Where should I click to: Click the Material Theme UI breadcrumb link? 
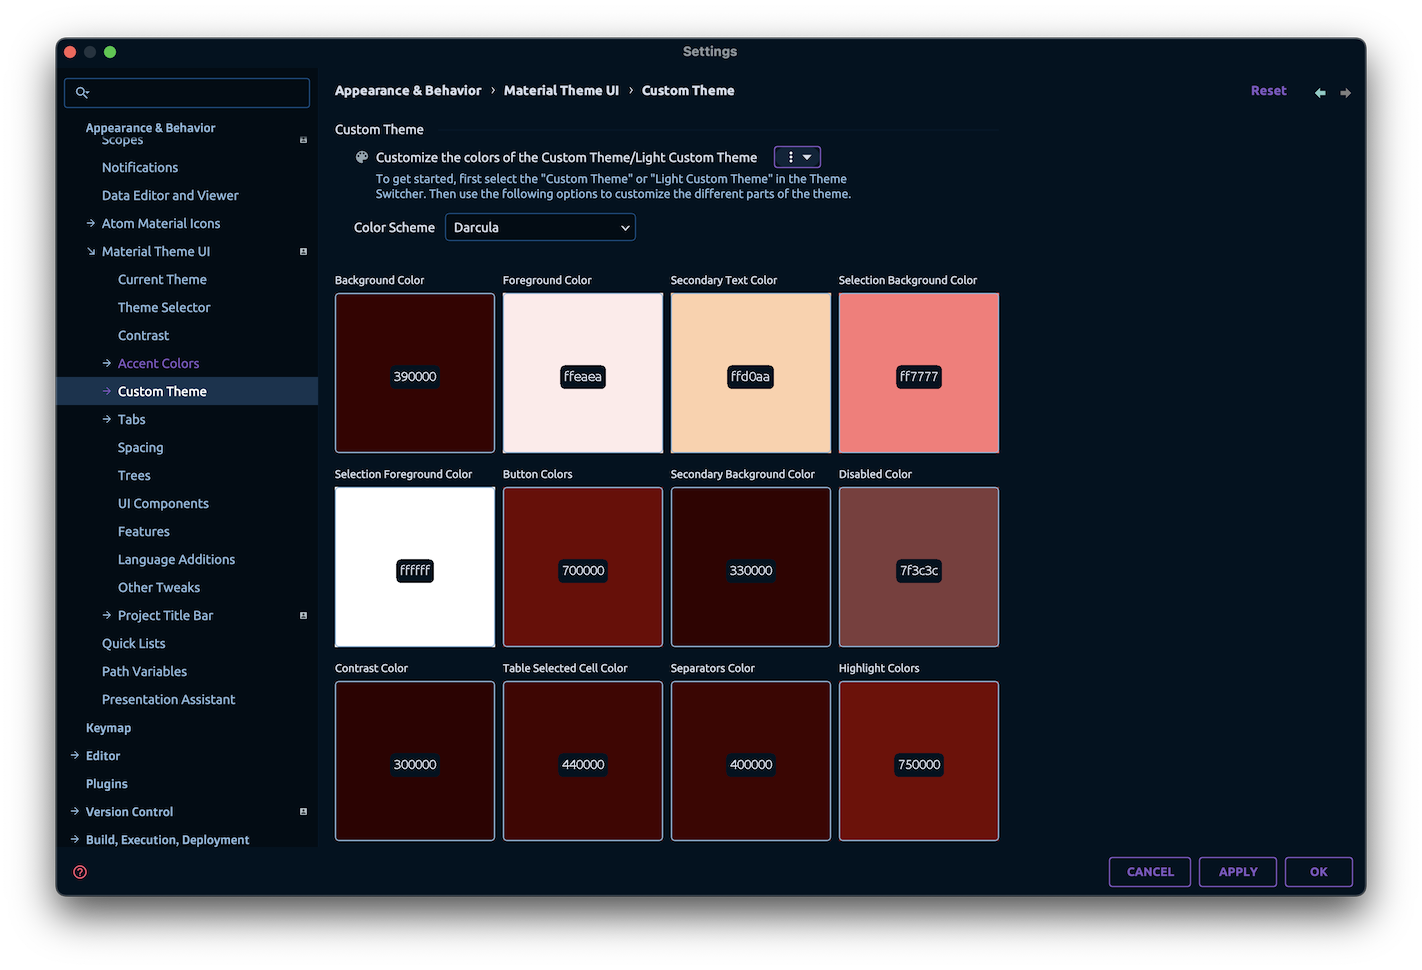click(x=561, y=90)
